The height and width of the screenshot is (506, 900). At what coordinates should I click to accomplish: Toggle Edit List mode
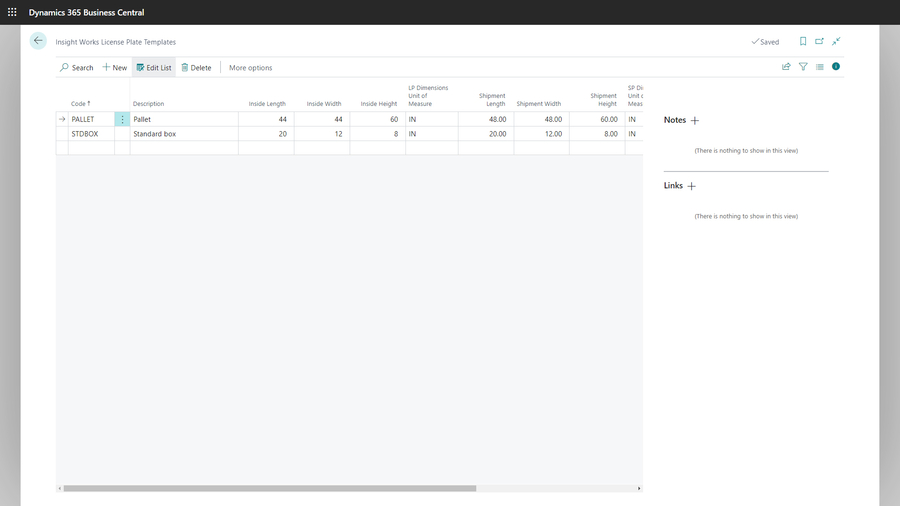[154, 67]
